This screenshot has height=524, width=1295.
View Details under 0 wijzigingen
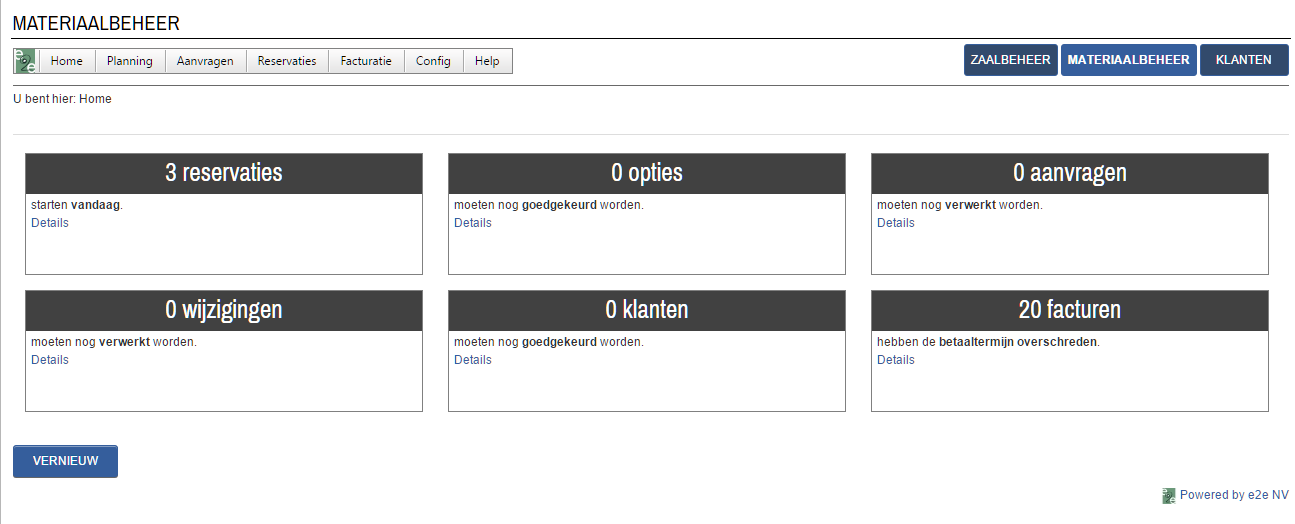[50, 360]
